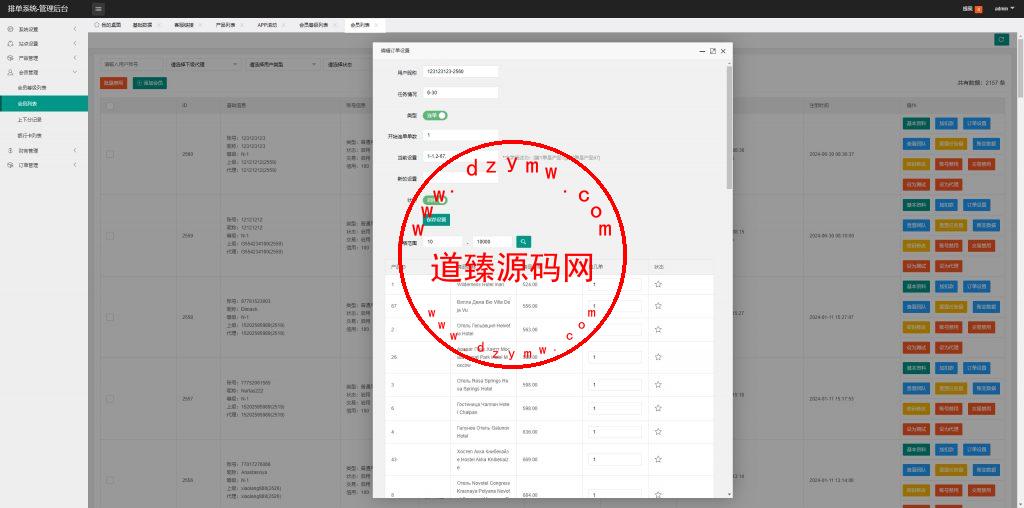Click the star for Hostel Akka Knibekaize

[x=658, y=459]
